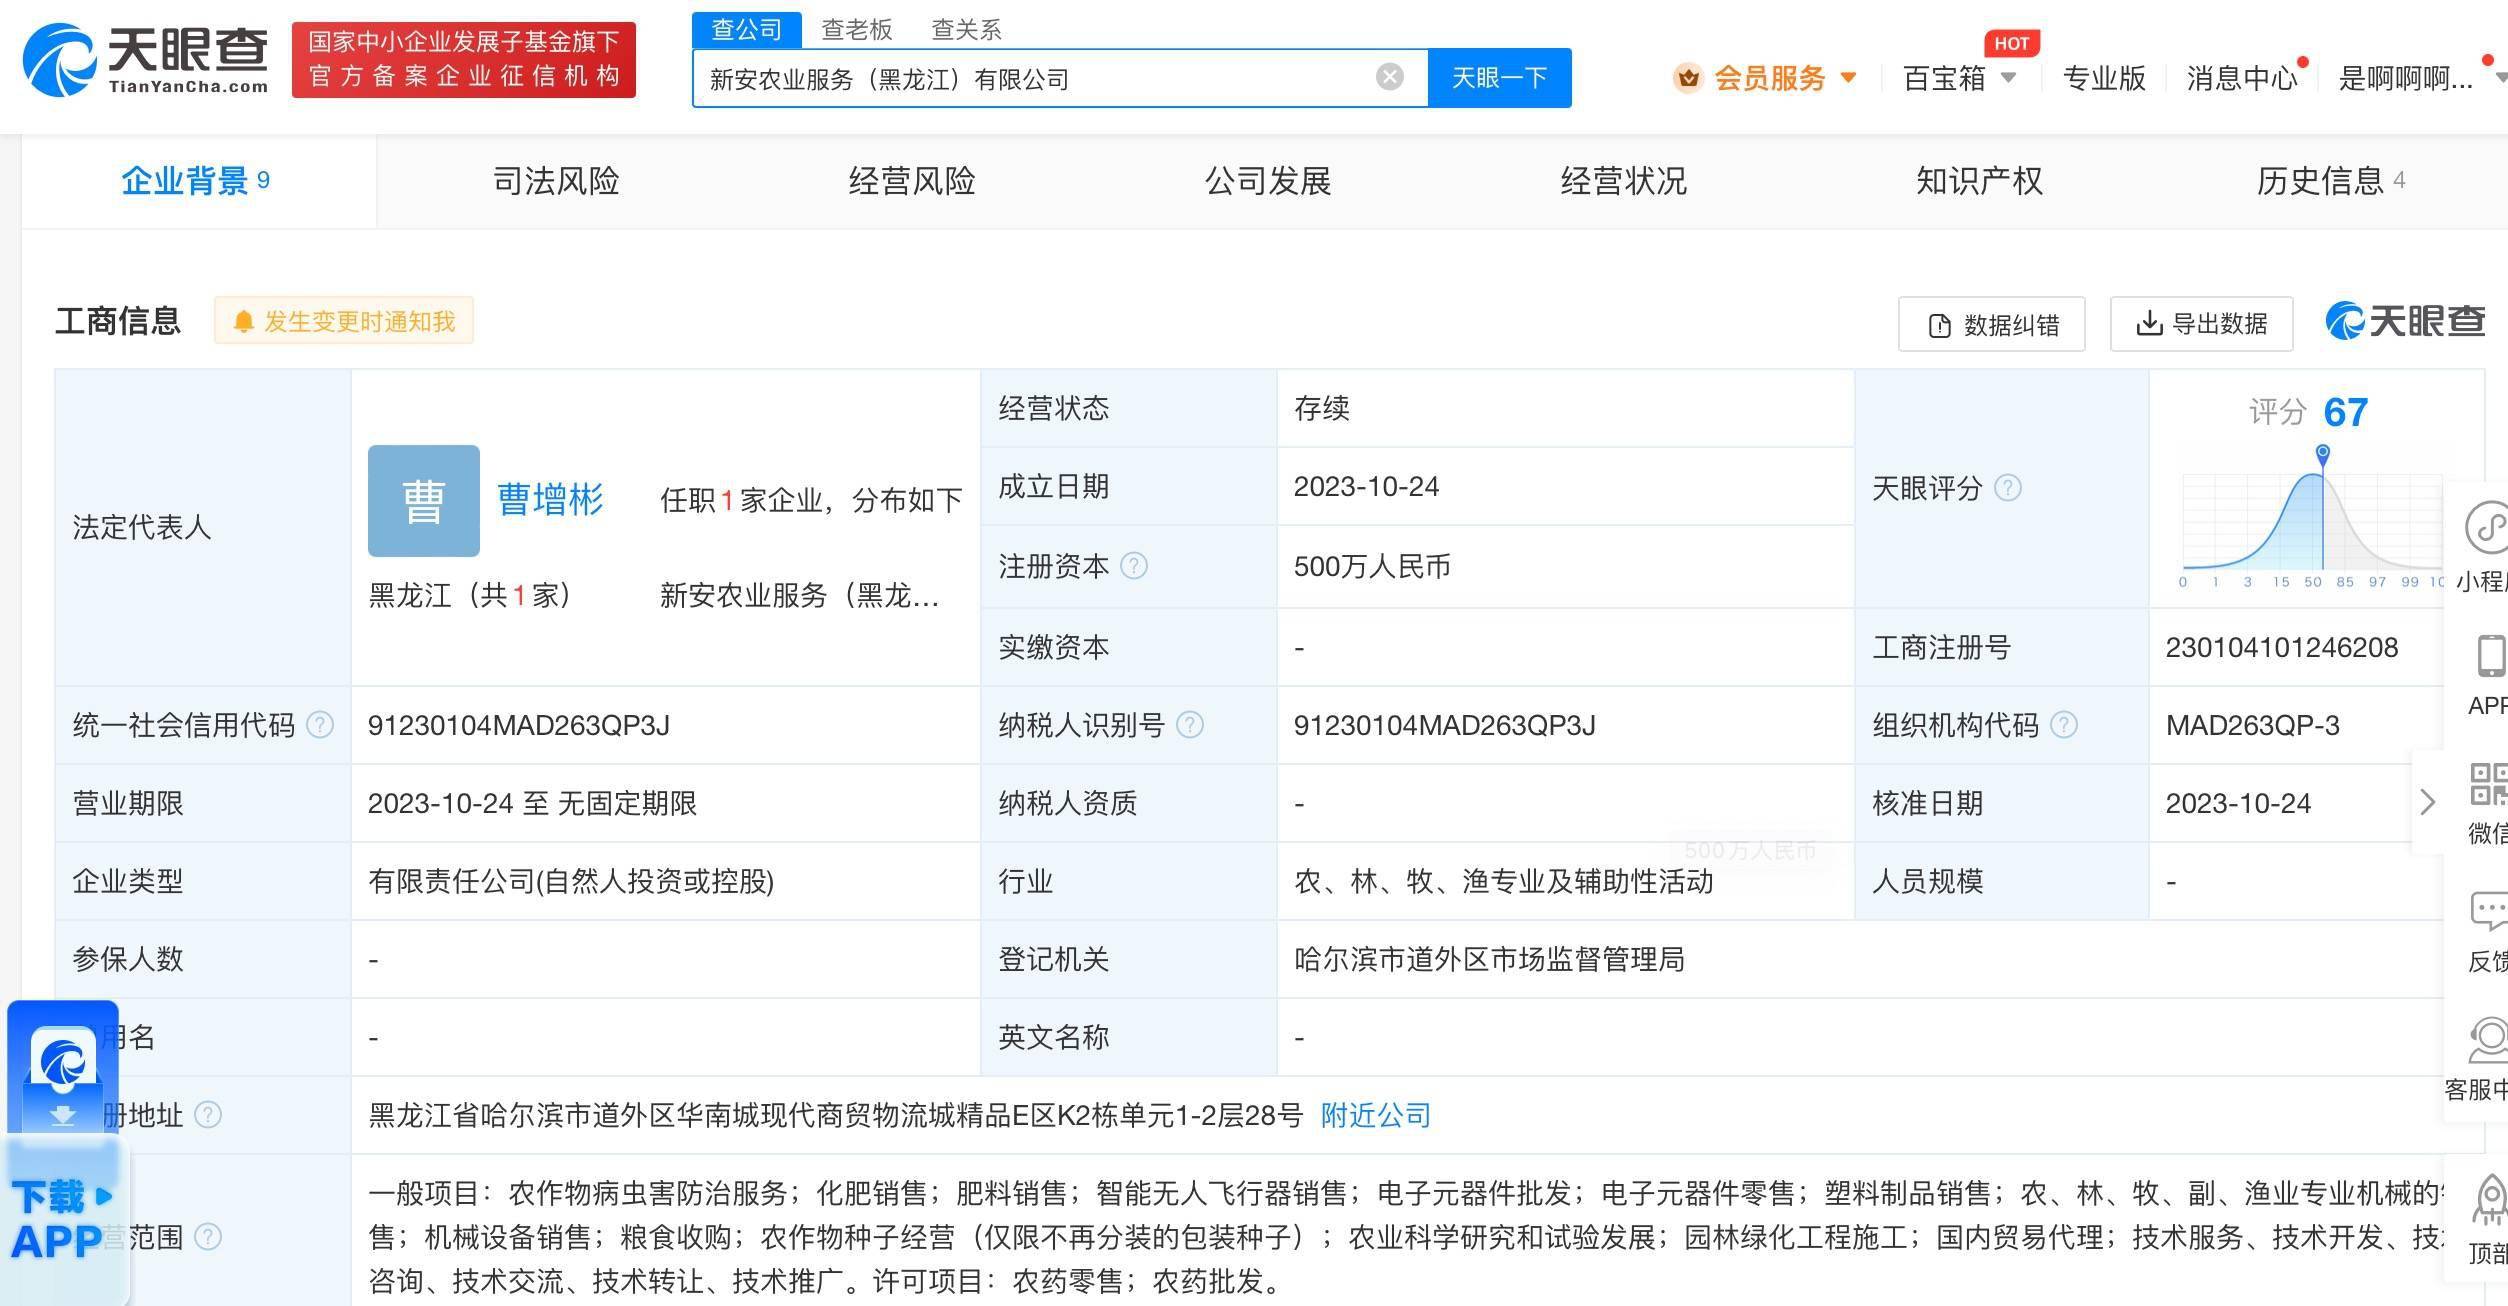Expand the 百宝箱 dropdown arrow
Image resolution: width=2508 pixels, height=1306 pixels.
point(2008,77)
